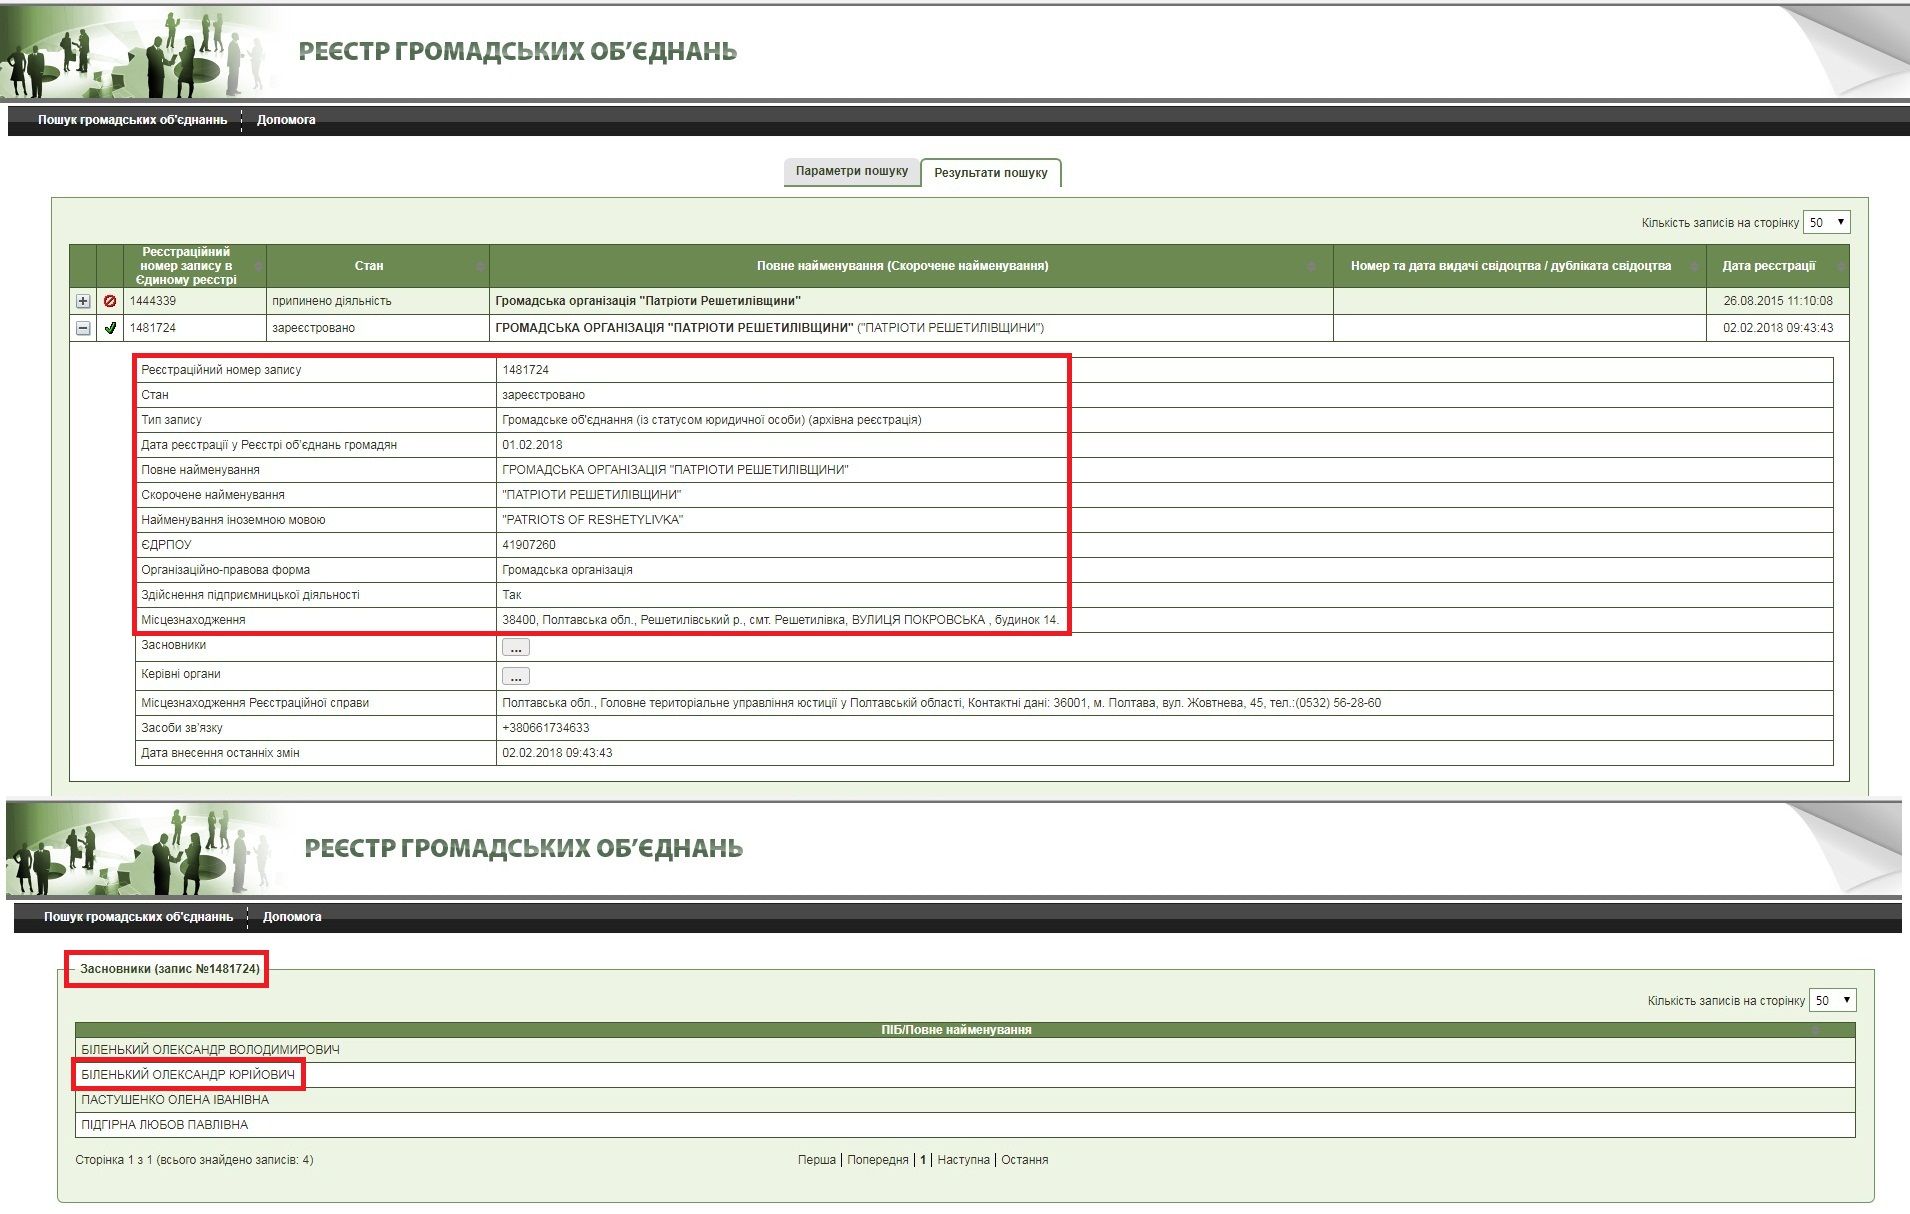This screenshot has height=1214, width=1910.
Task: Open records-per-page dropdown above search results table
Action: click(1826, 222)
